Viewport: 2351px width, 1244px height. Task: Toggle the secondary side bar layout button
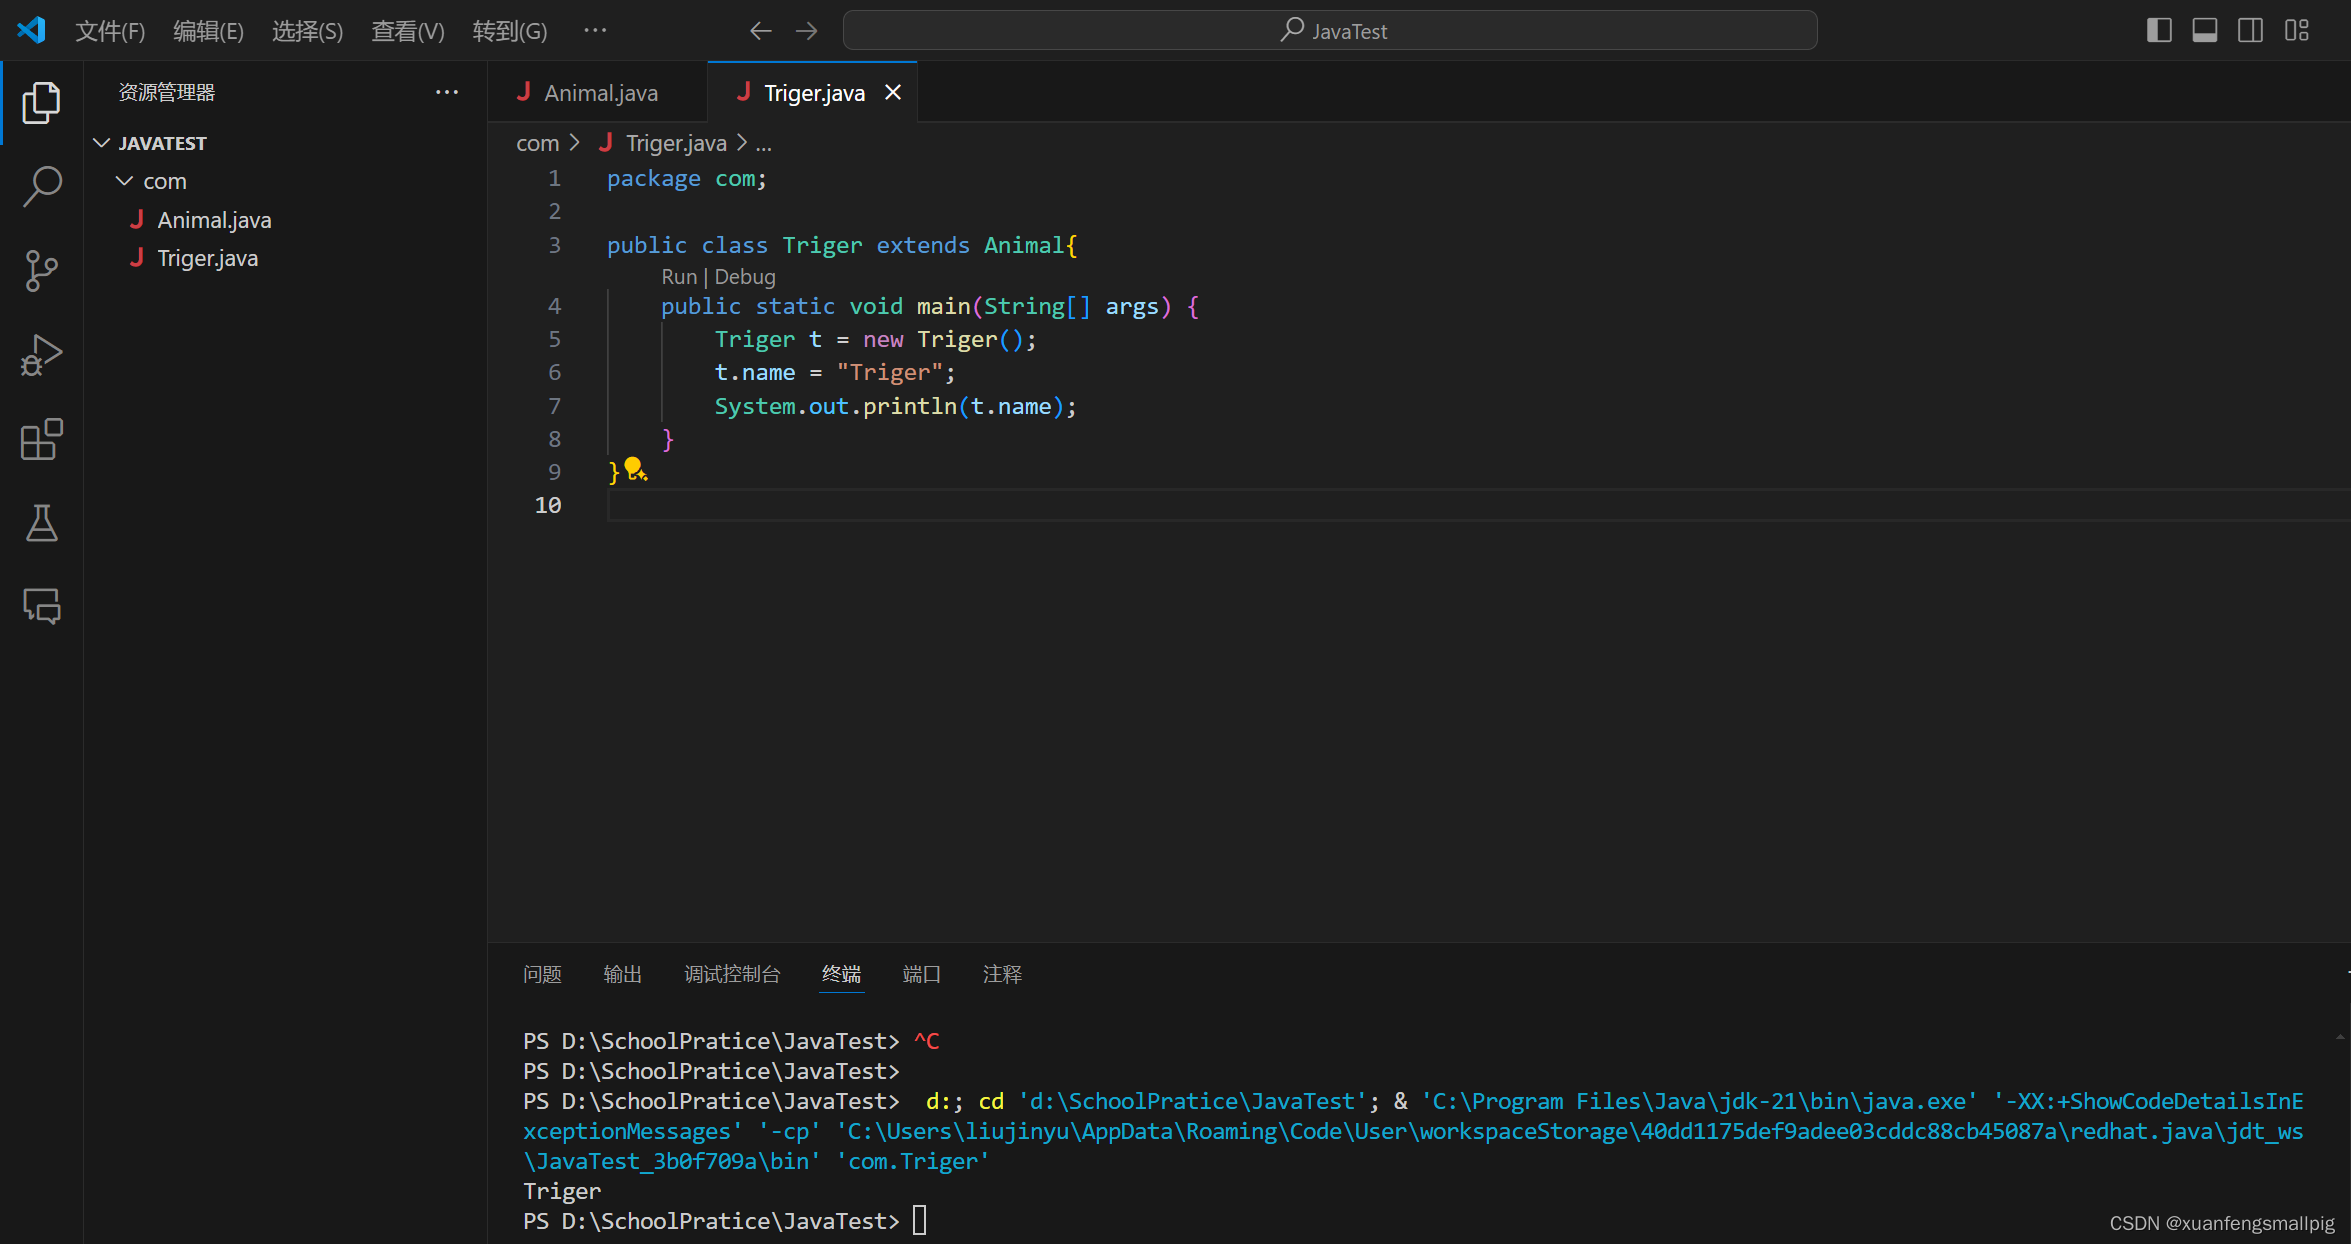pyautogui.click(x=2250, y=31)
